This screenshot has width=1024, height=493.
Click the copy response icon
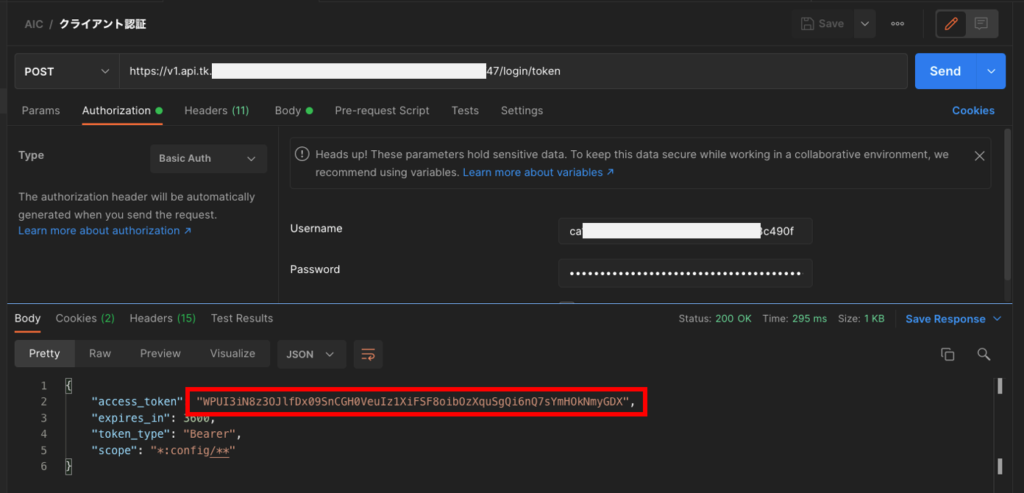tap(947, 354)
